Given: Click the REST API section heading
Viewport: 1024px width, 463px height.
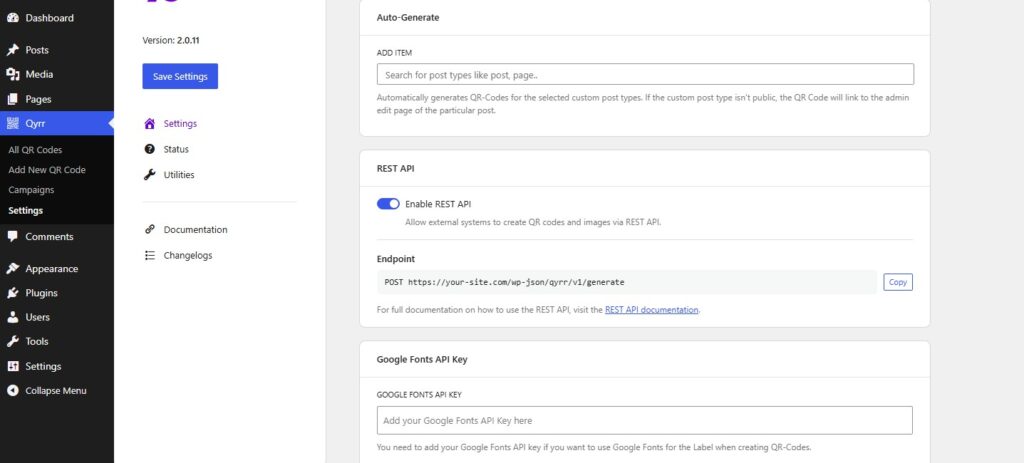Looking at the screenshot, I should tap(395, 168).
